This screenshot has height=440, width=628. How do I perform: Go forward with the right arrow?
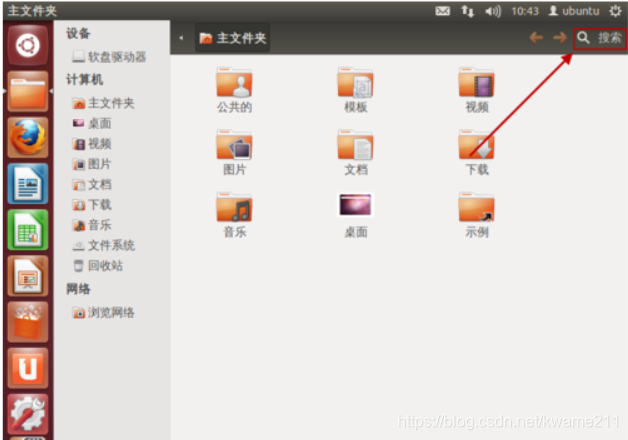[x=560, y=38]
